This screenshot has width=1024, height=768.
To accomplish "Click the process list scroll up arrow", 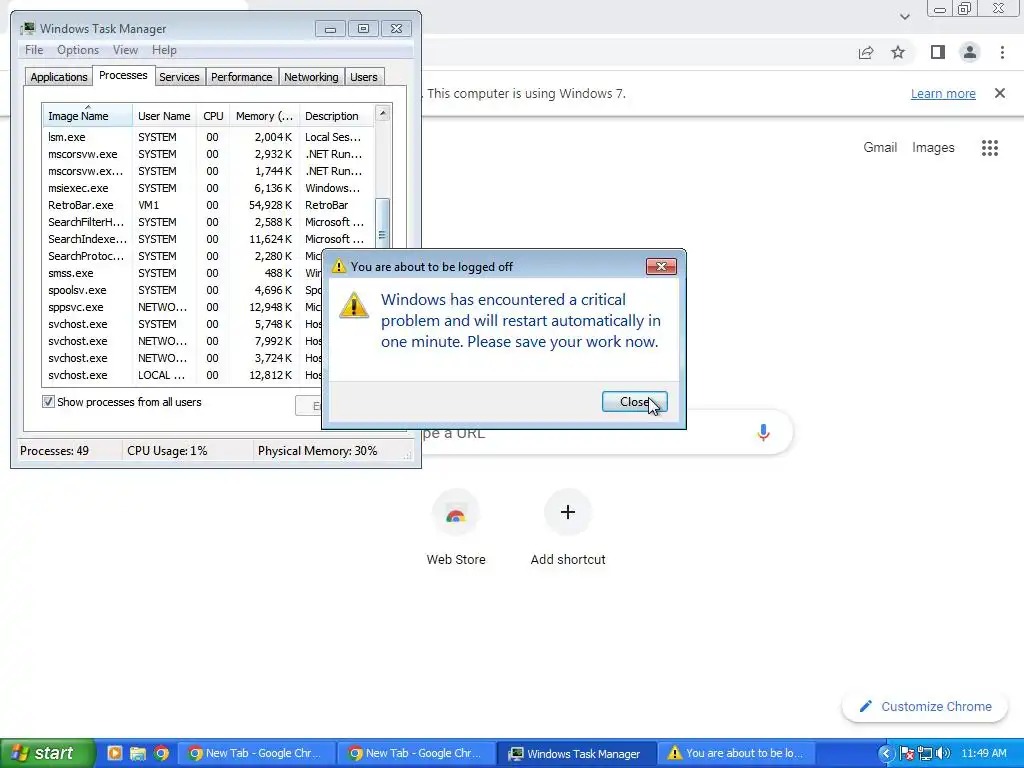I will coord(383,114).
